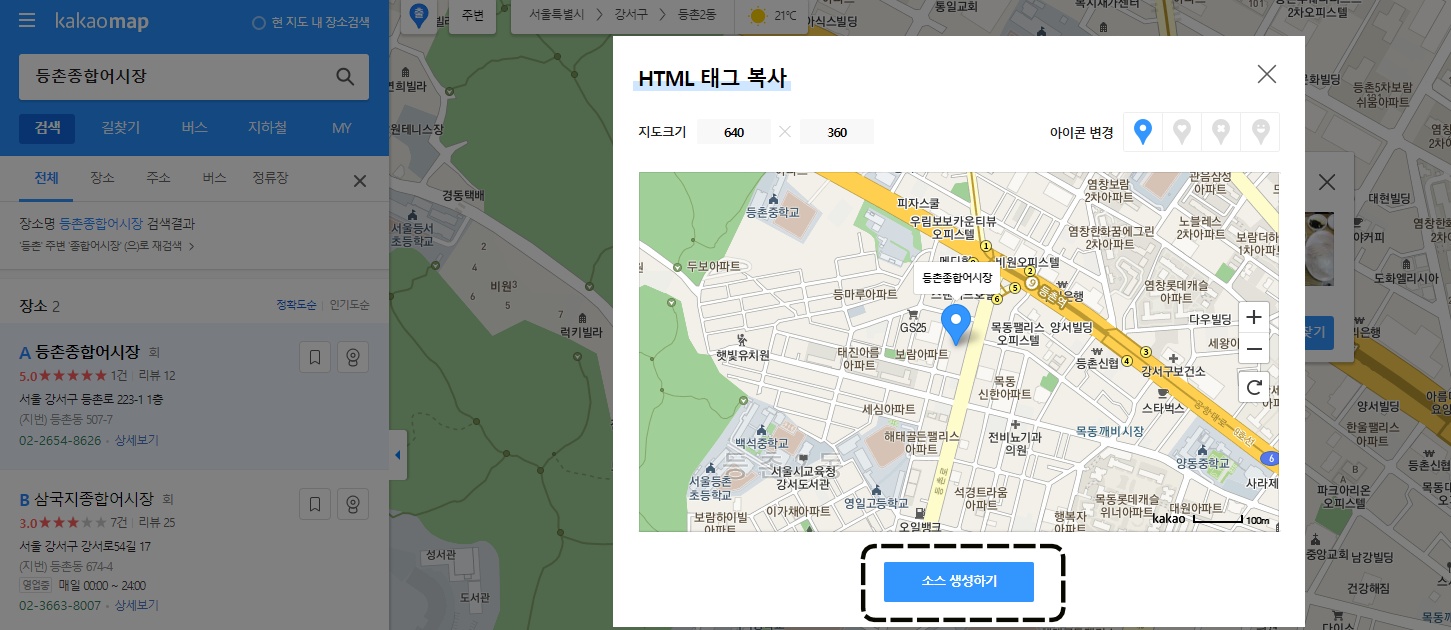The height and width of the screenshot is (630, 1451).
Task: Bookmark 등촌종합어시장 result A
Action: 314,358
